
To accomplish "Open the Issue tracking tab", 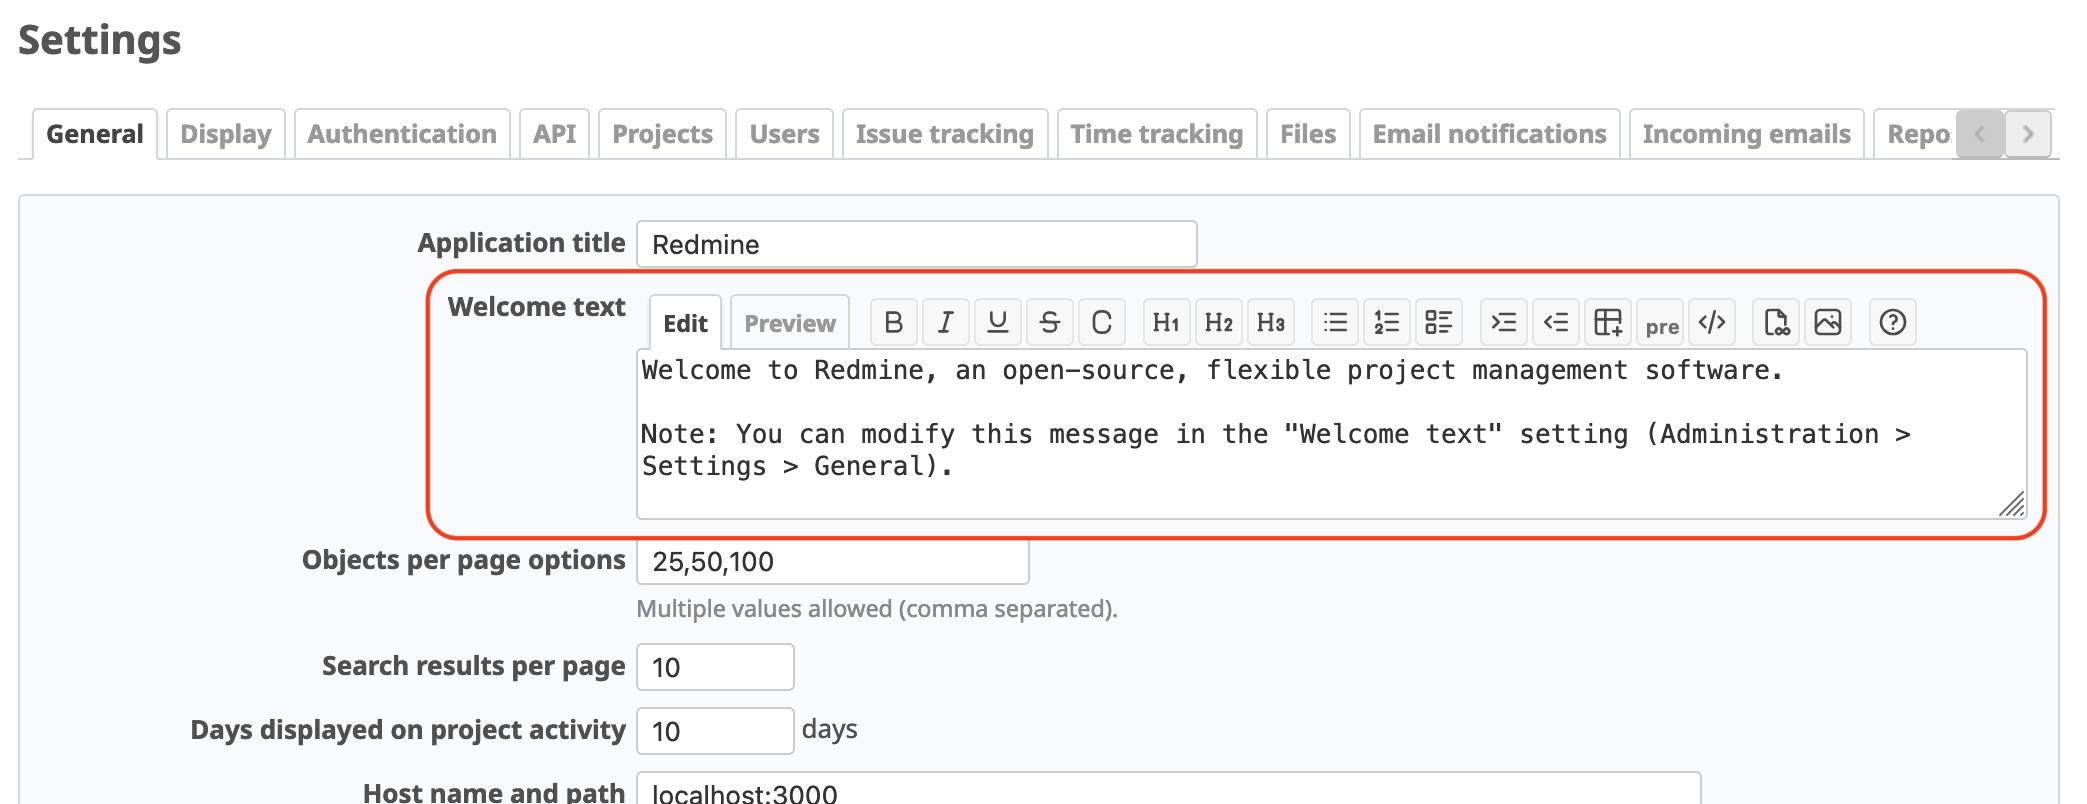I will pyautogui.click(x=944, y=134).
